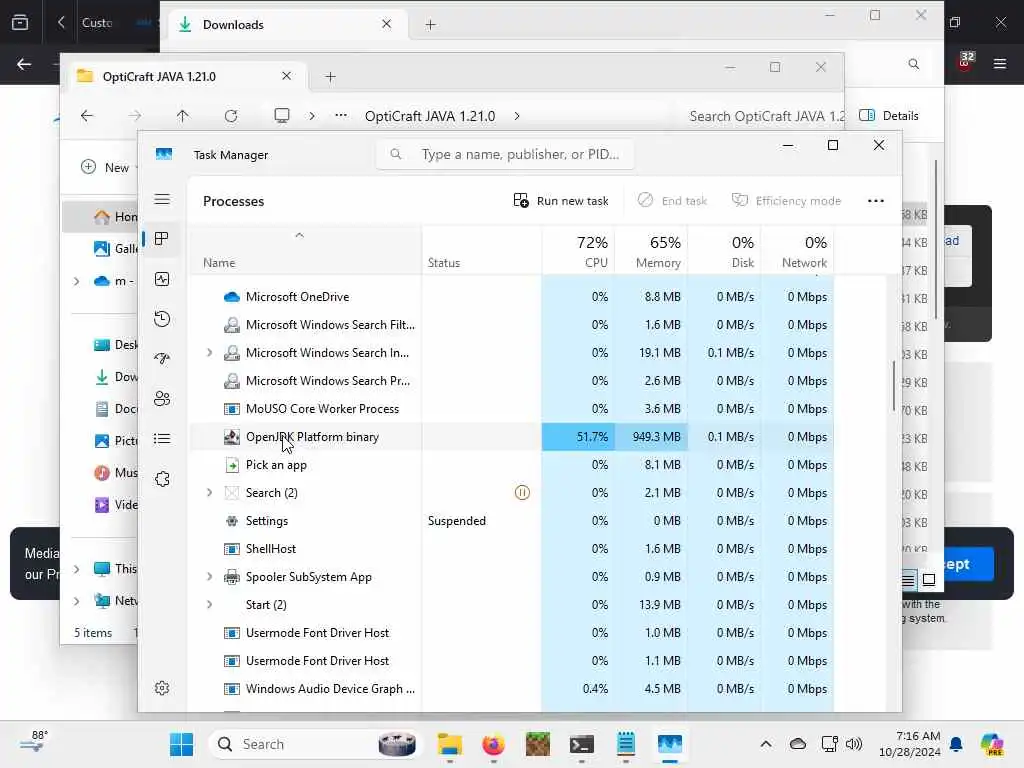Screen dimensions: 1024x768
Task: Open Windows Start menu
Action: (x=182, y=744)
